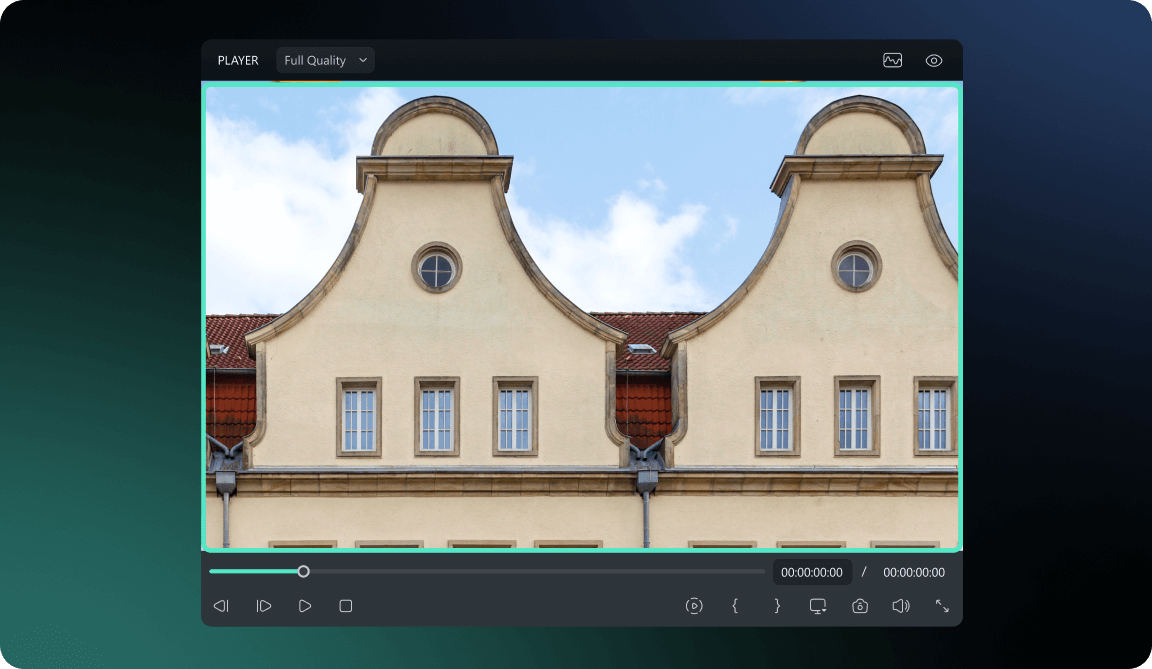The image size is (1152, 669).
Task: Stop playback with the square button
Action: coord(345,606)
